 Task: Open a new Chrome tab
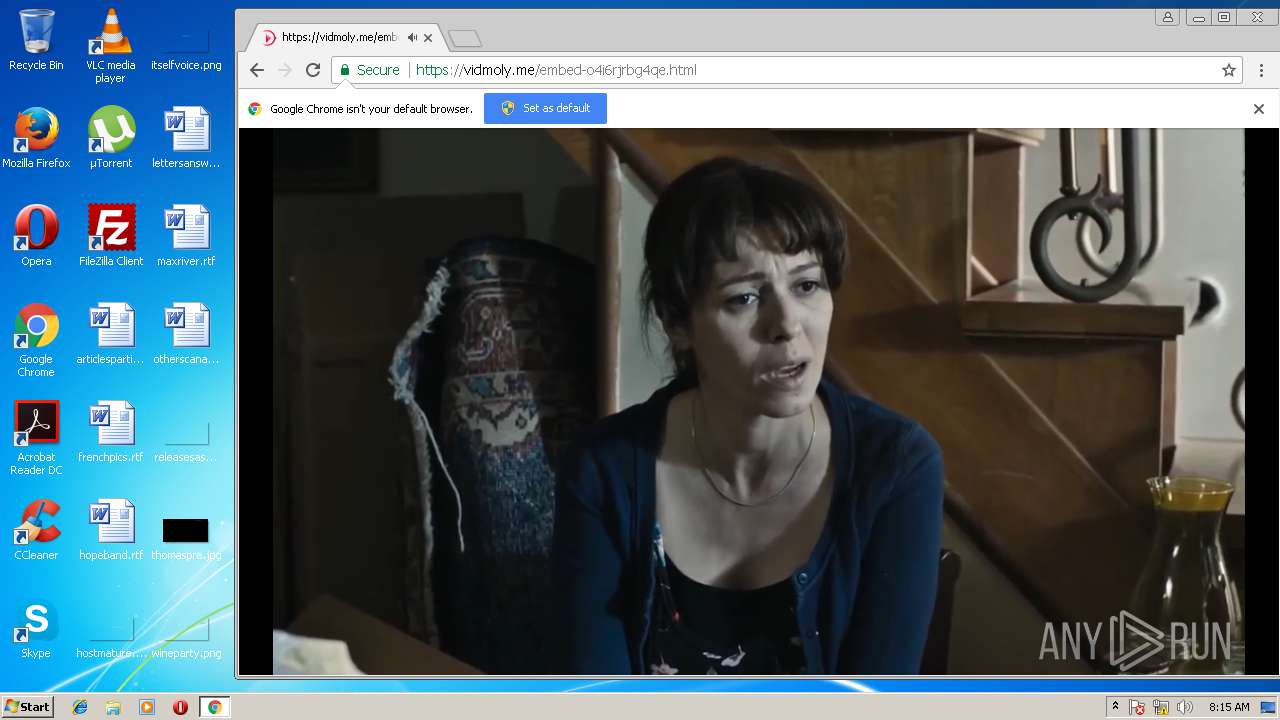coord(465,38)
